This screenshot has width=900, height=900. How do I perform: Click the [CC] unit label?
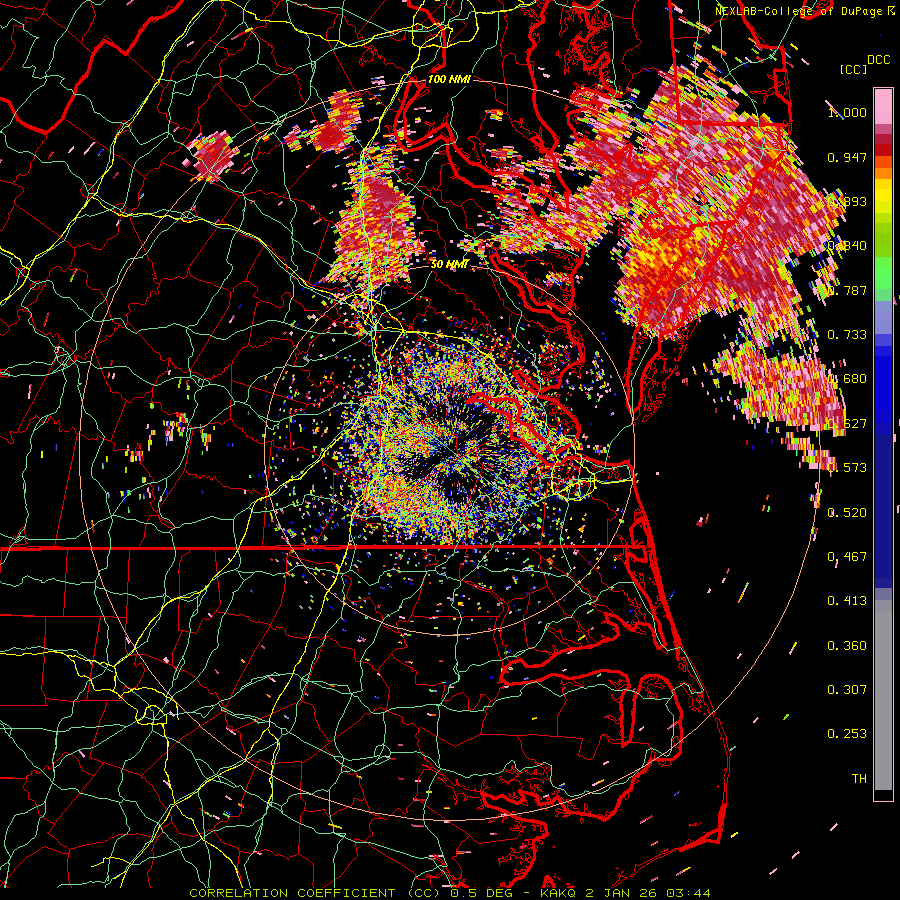click(x=853, y=69)
